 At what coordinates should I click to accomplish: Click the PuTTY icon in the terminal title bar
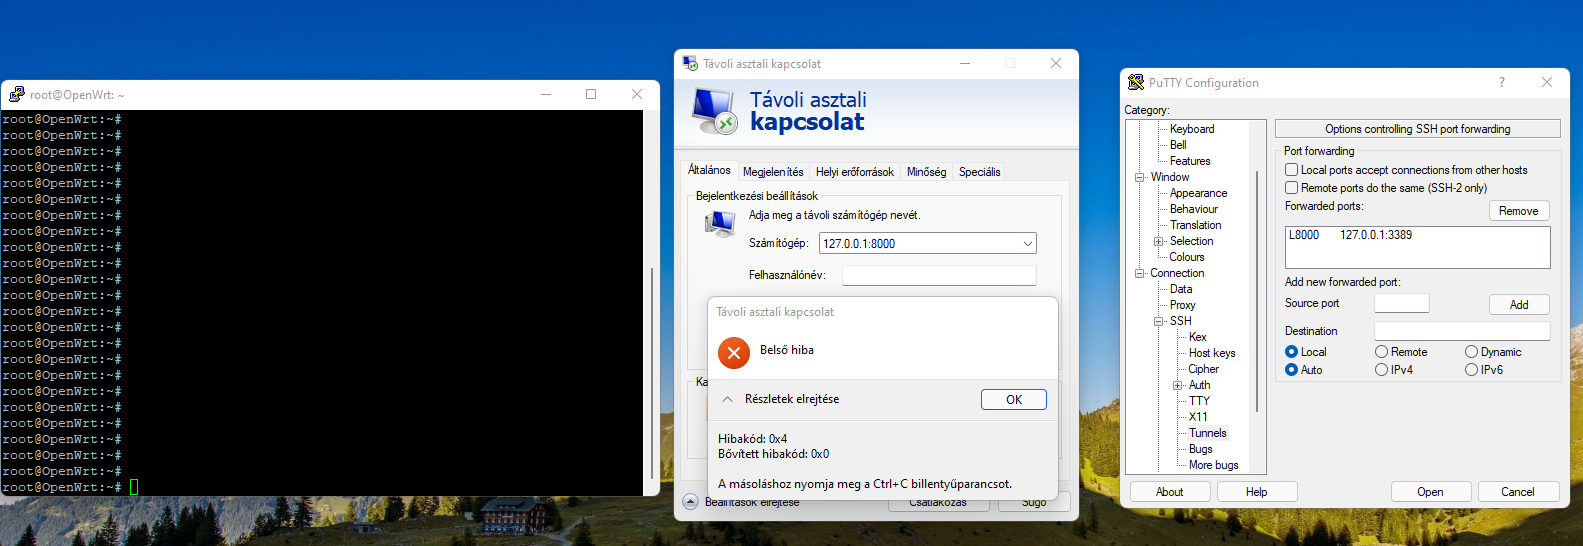17,95
